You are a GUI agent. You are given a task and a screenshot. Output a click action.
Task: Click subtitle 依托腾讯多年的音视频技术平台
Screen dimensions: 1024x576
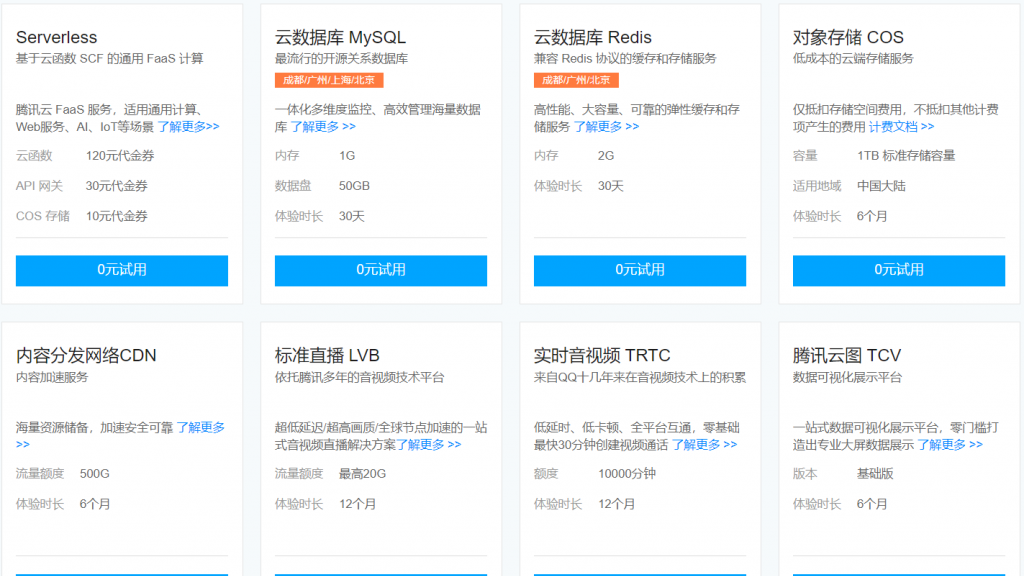point(360,377)
